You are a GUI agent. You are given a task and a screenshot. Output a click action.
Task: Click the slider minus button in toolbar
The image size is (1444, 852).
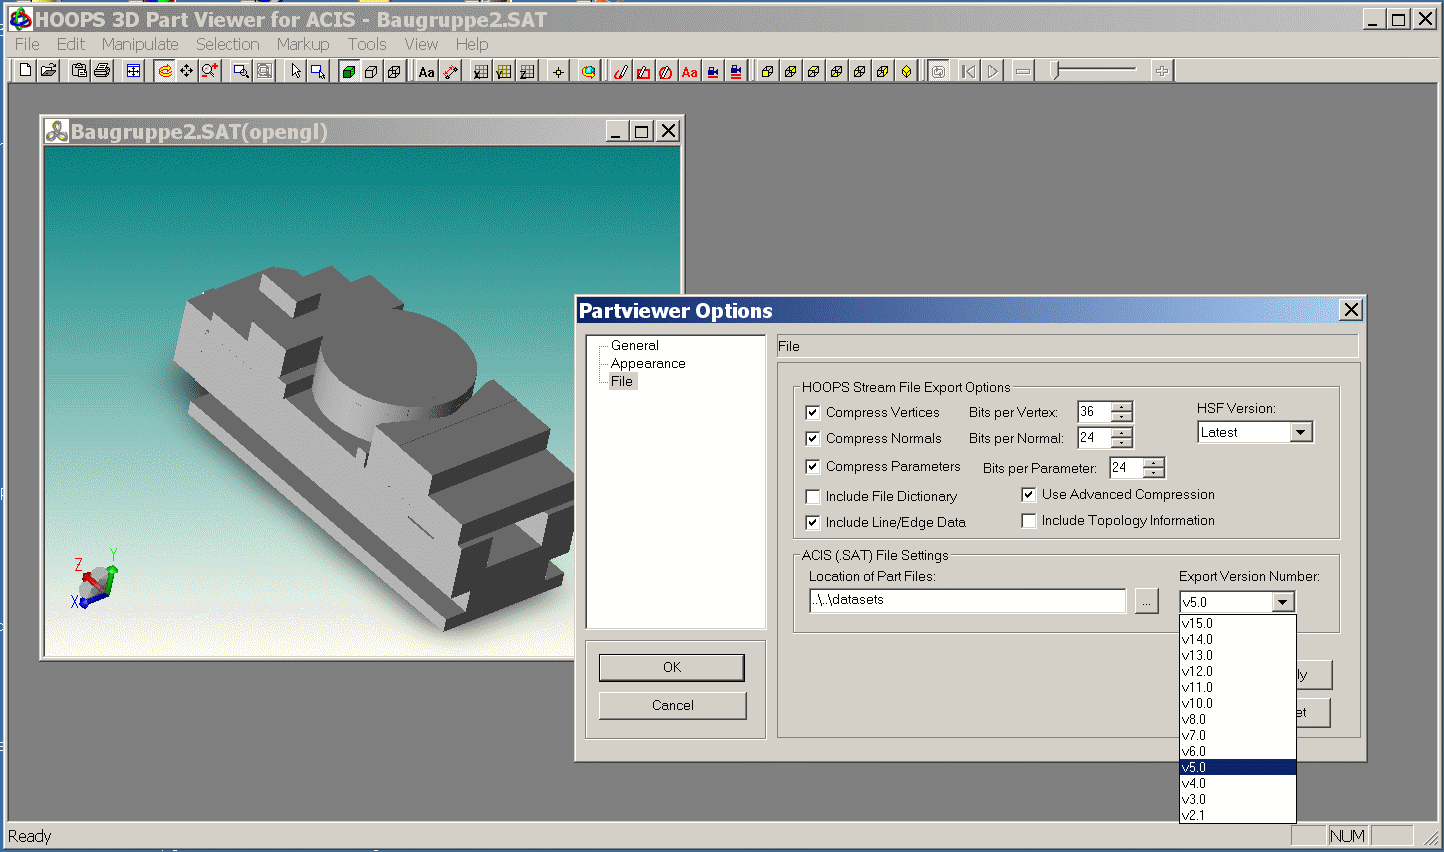[1022, 71]
